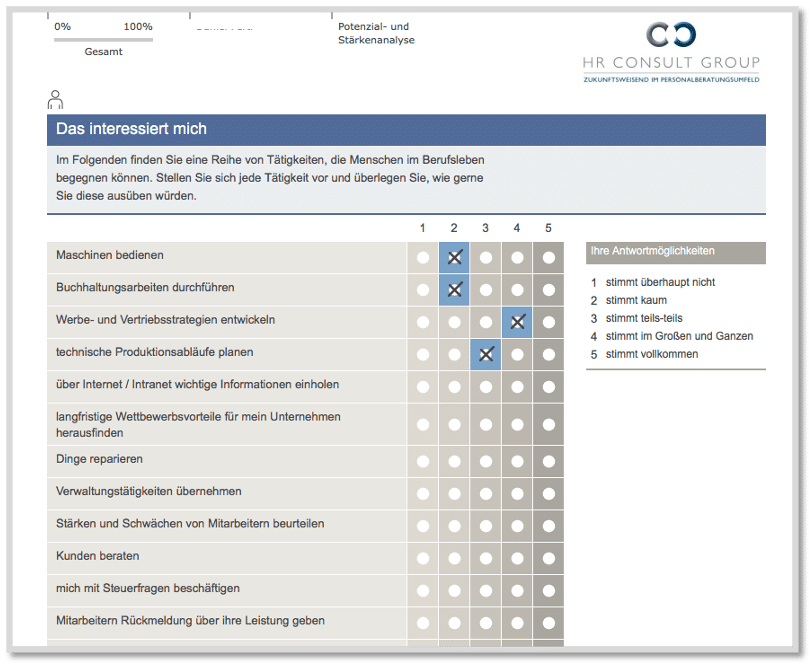Mark option 3 for Steuerfragen beschäftigen
The width and height of the screenshot is (812, 666).
(x=486, y=591)
